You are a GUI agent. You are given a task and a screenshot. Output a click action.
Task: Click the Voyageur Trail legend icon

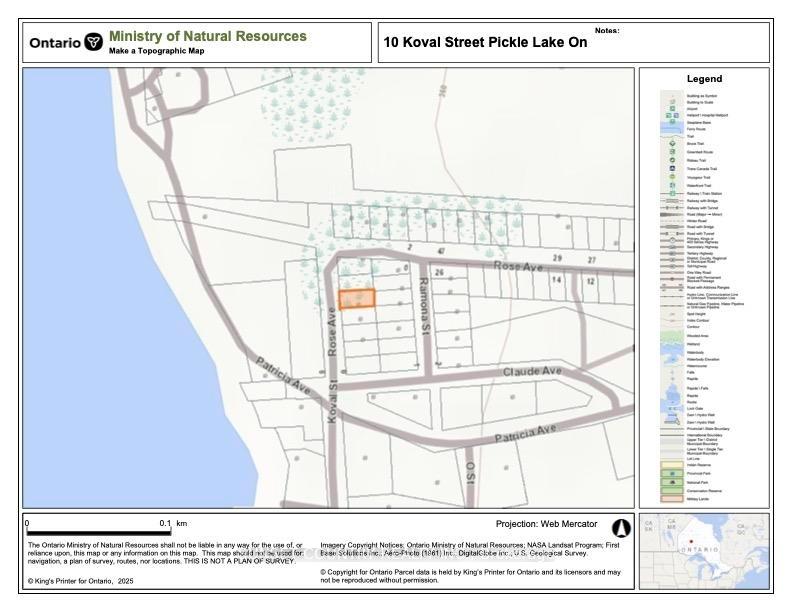coord(672,177)
